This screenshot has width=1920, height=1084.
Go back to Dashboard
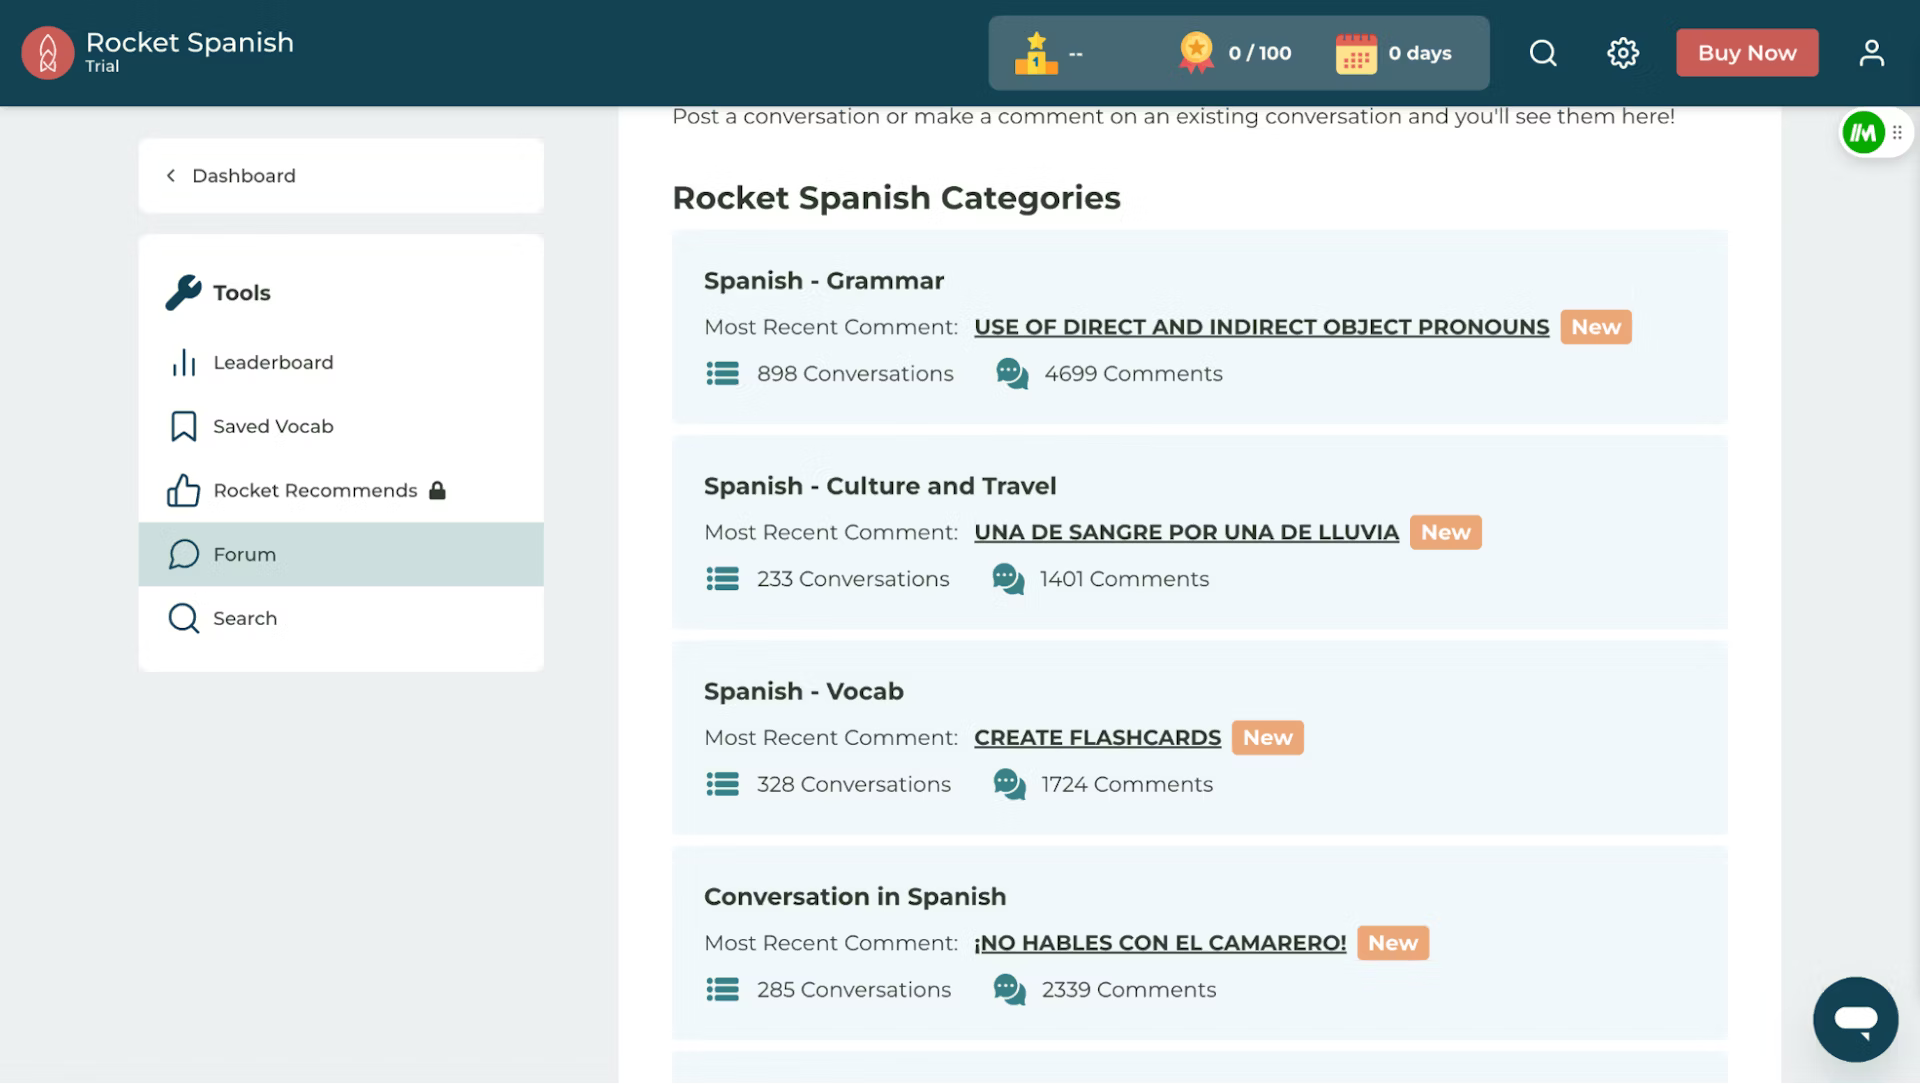point(341,176)
